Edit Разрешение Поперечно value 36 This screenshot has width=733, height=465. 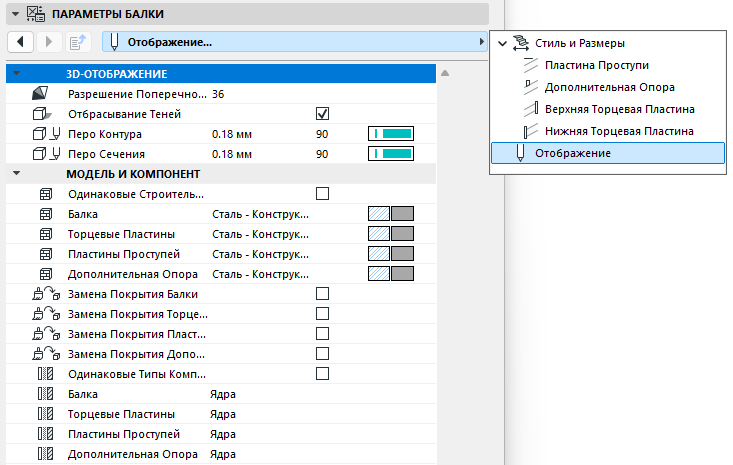click(218, 94)
